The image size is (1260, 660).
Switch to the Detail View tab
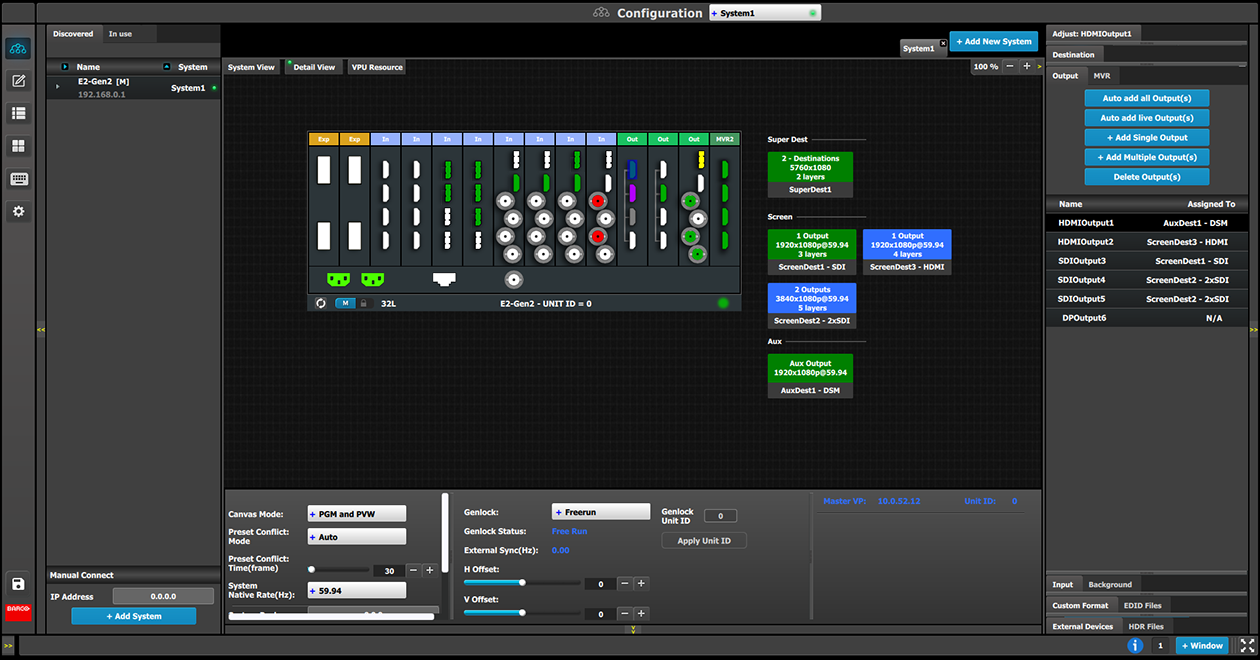314,67
